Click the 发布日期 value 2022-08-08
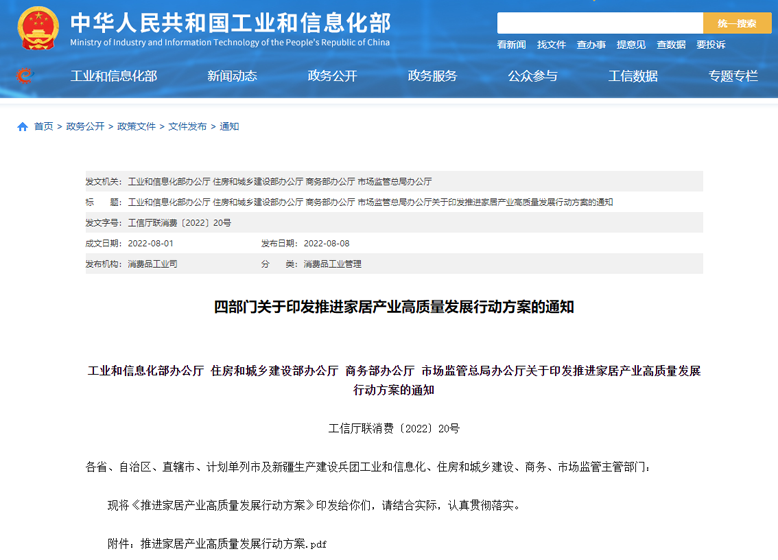 point(326,244)
